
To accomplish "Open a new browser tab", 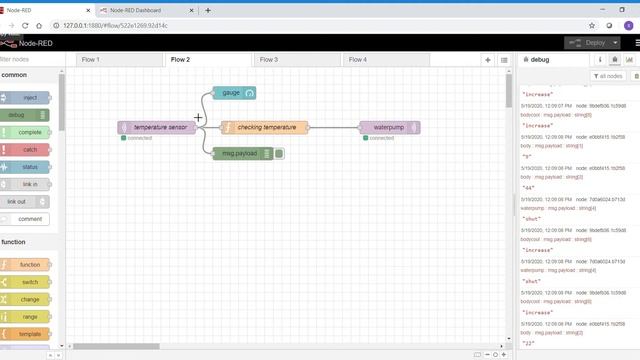I will [208, 11].
